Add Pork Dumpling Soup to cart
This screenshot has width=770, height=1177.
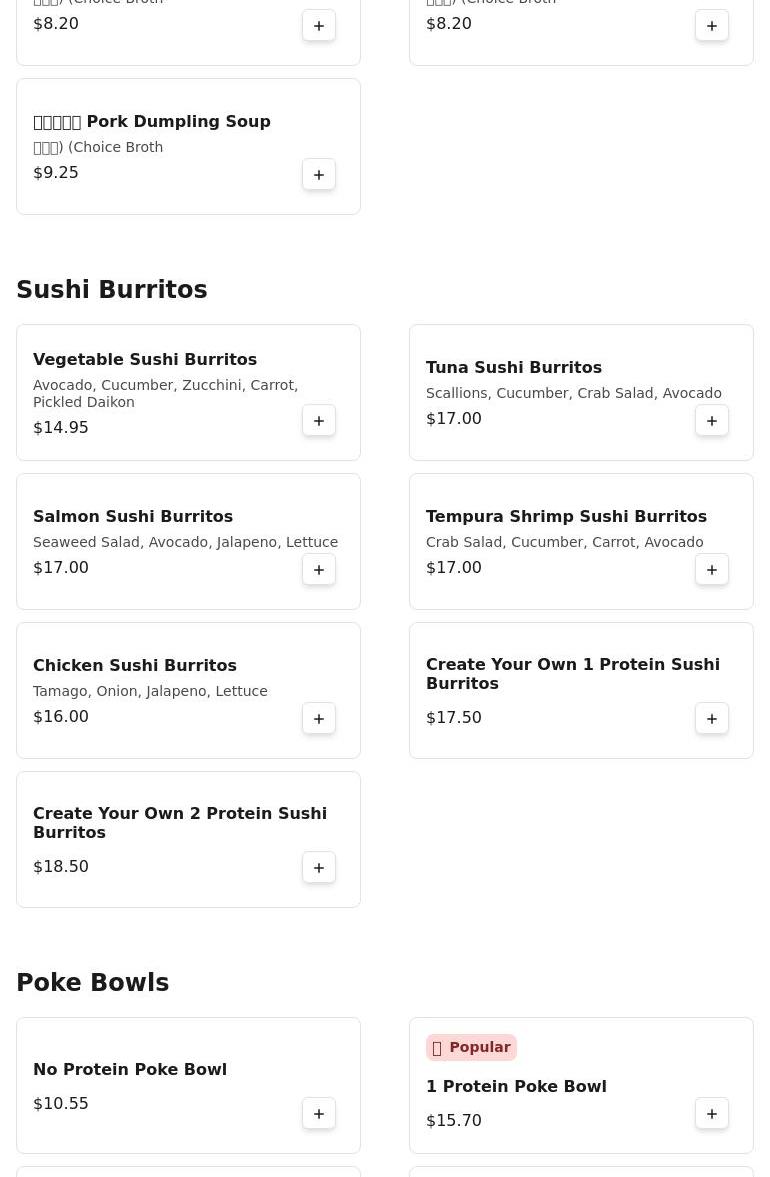pos(319,175)
